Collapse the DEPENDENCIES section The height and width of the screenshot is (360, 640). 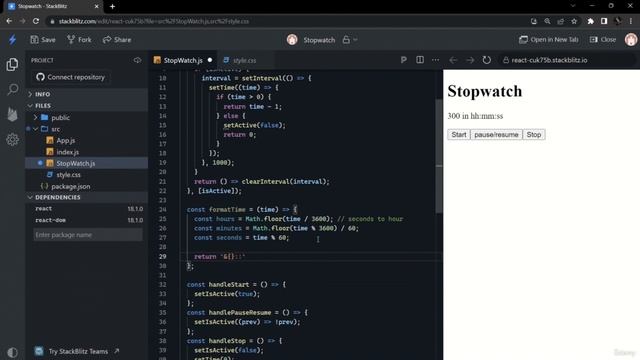[87, 197]
